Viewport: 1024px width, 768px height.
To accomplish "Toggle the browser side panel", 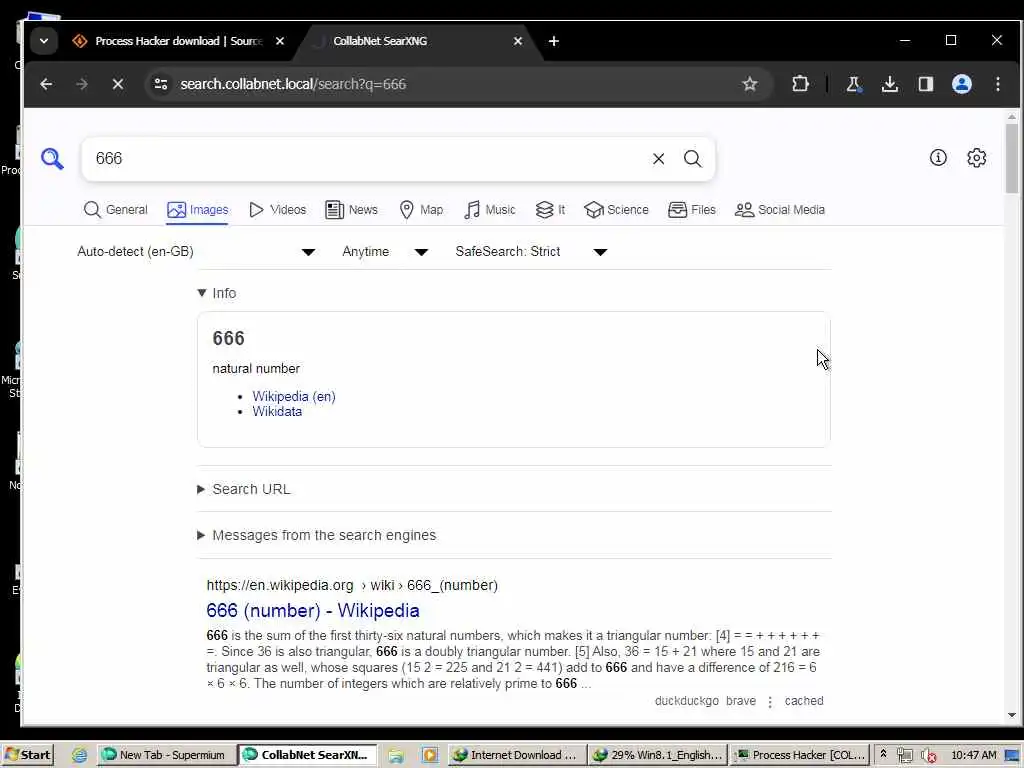I will (x=925, y=84).
